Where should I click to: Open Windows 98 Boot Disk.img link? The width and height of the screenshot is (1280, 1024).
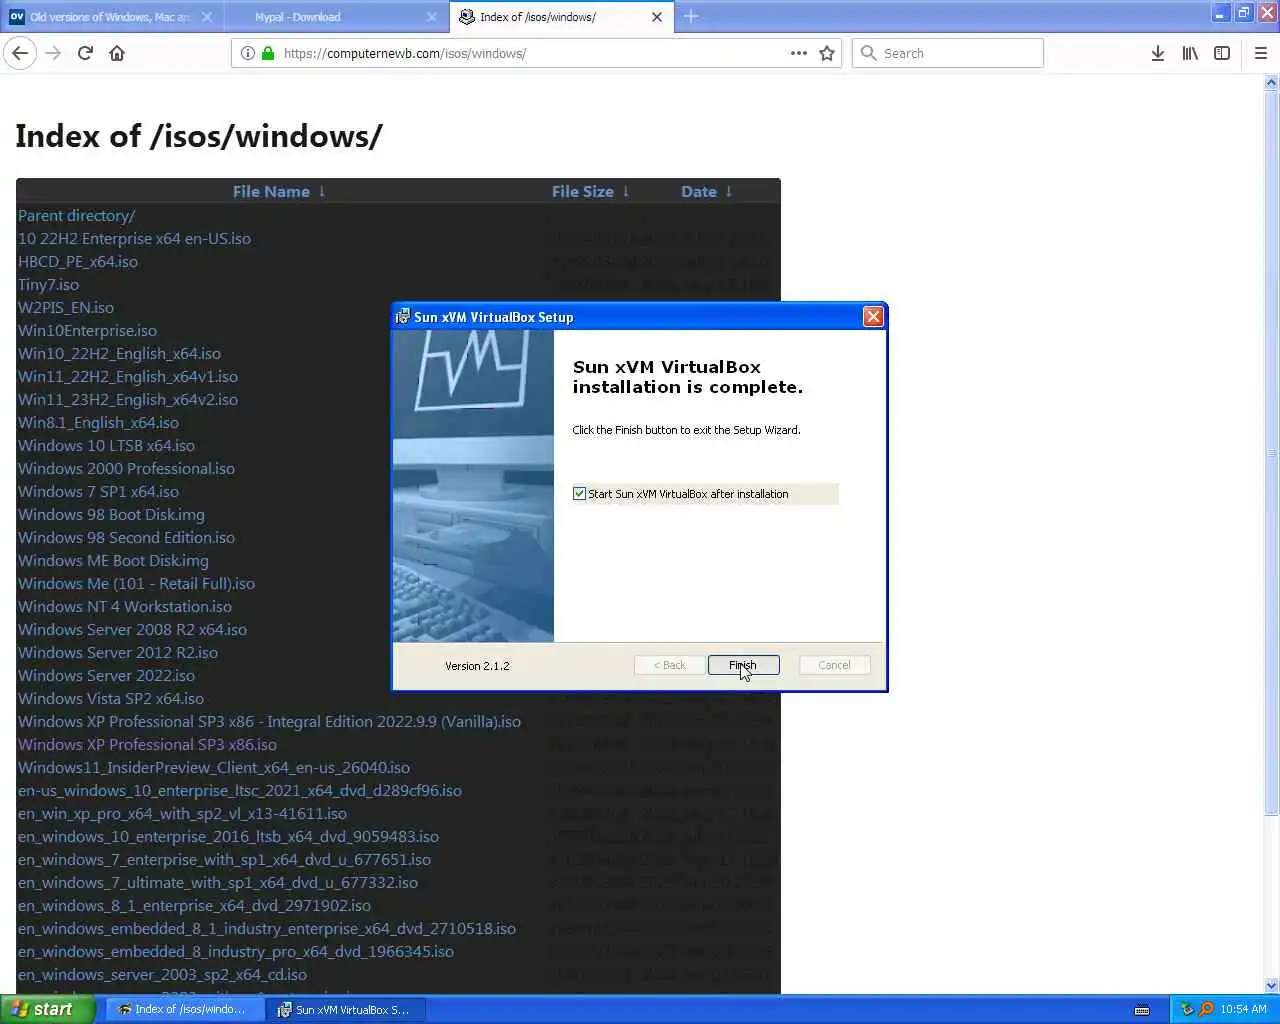(111, 514)
